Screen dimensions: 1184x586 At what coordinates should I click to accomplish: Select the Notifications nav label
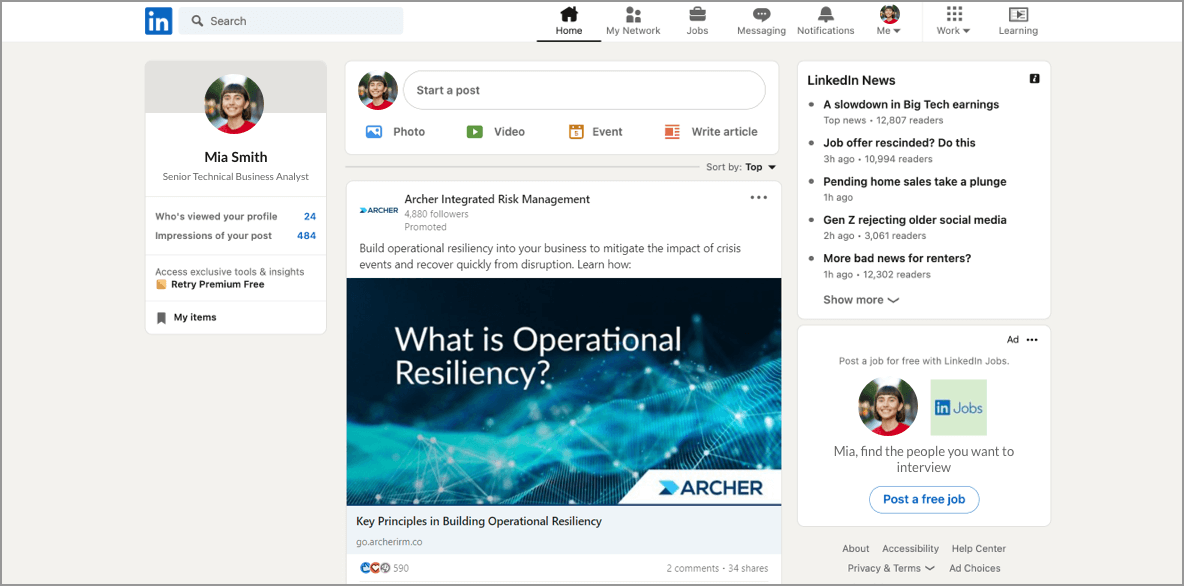click(825, 31)
